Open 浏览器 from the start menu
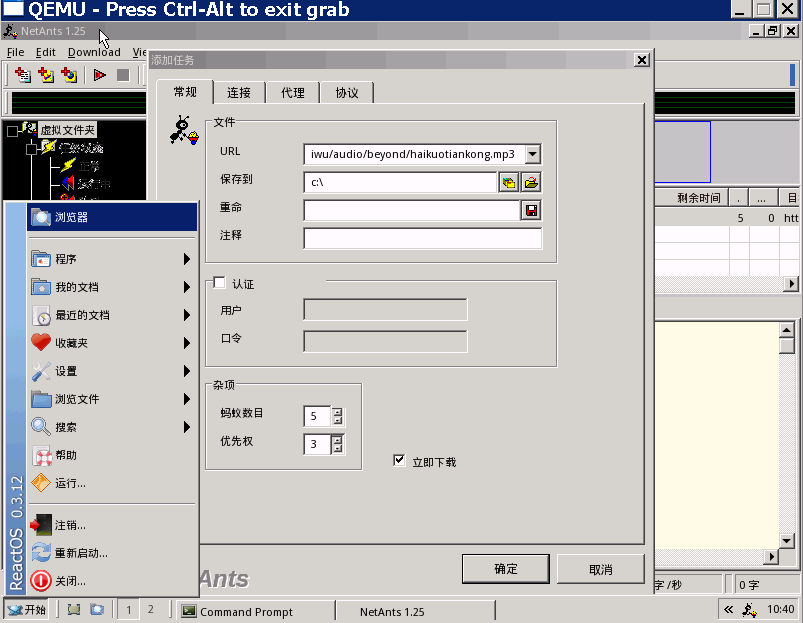This screenshot has height=623, width=803. pos(112,217)
